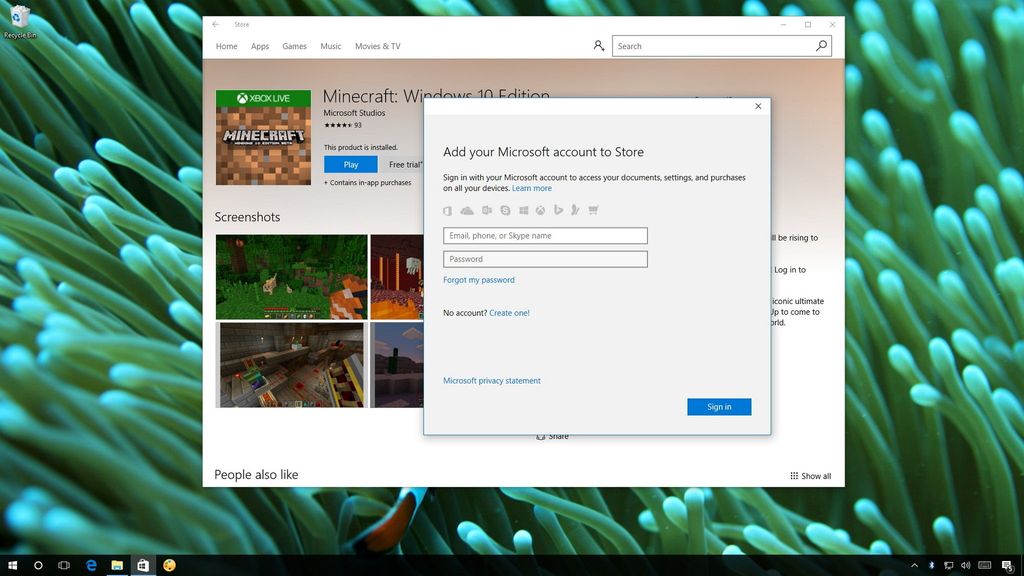Click the Store shopping cart icon
Screen dimensions: 1024x576
tap(595, 210)
